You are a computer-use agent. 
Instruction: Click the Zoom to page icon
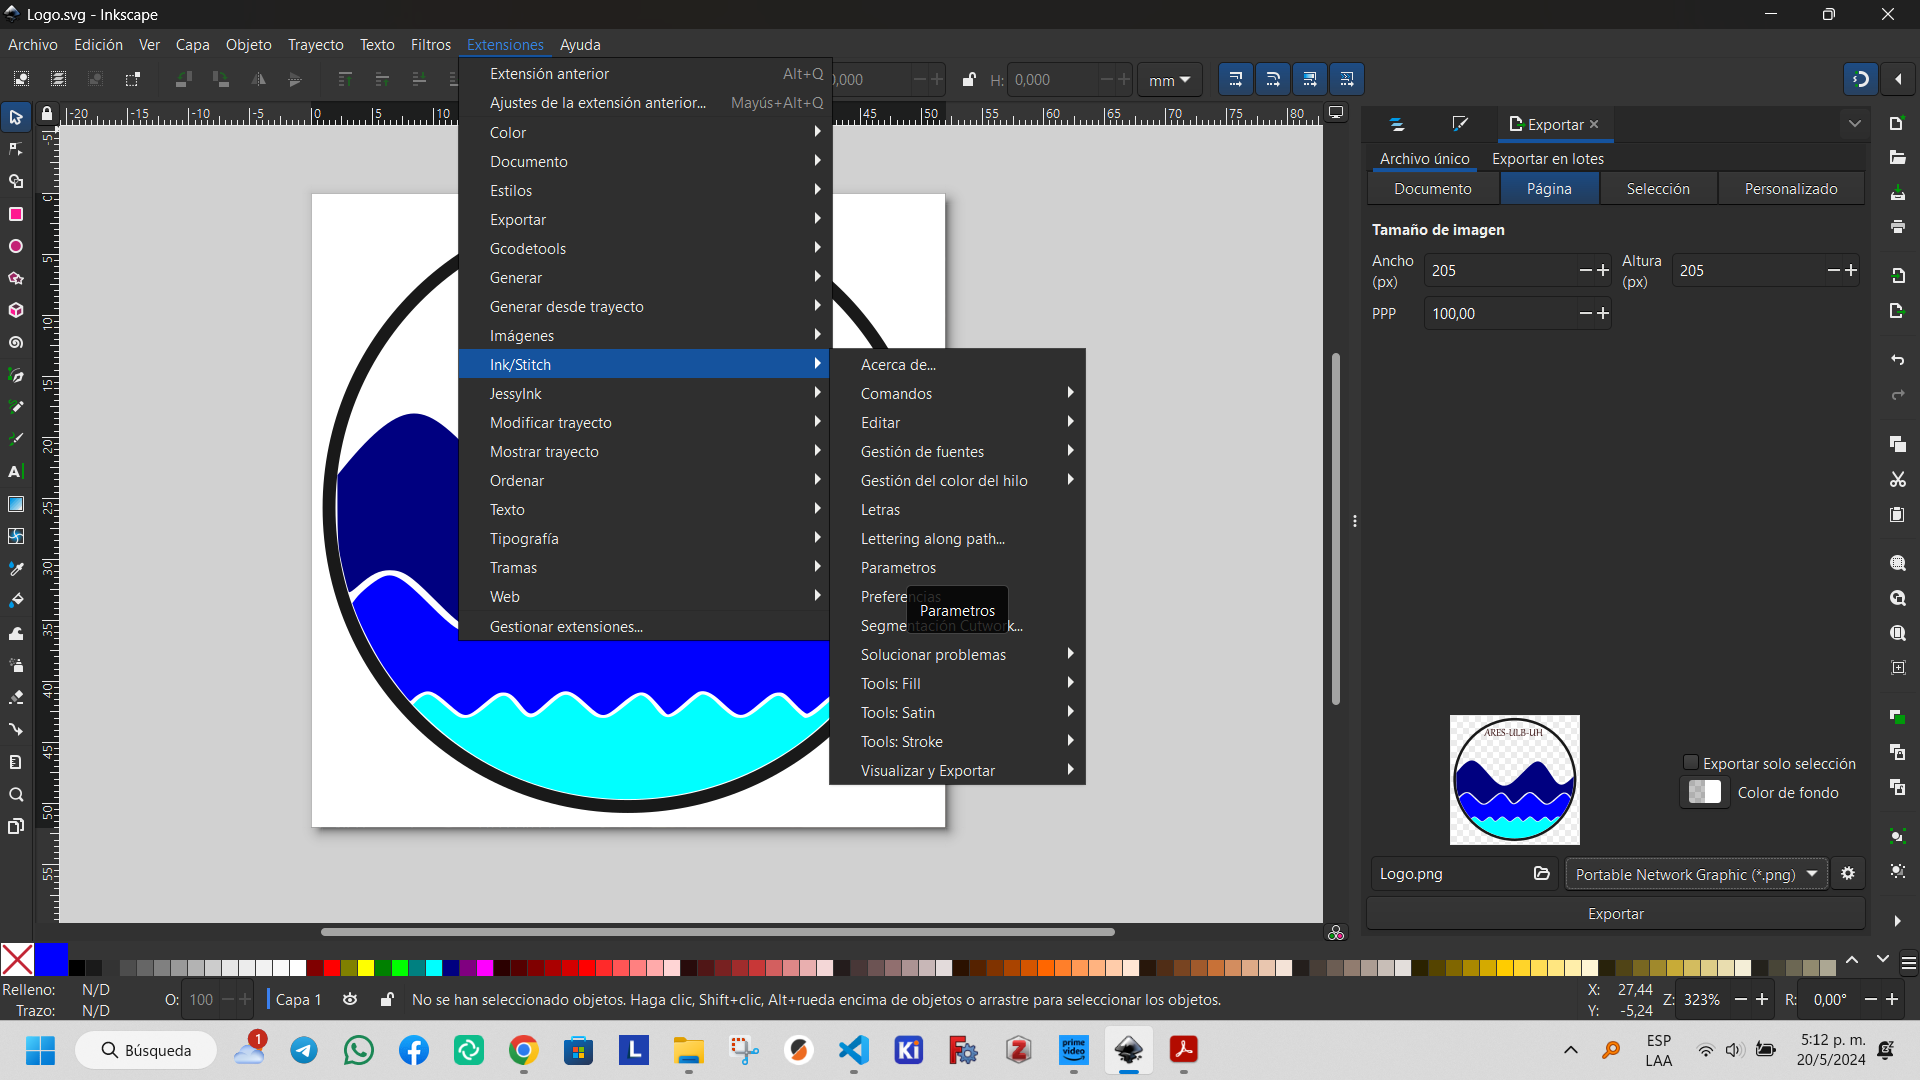[1897, 633]
